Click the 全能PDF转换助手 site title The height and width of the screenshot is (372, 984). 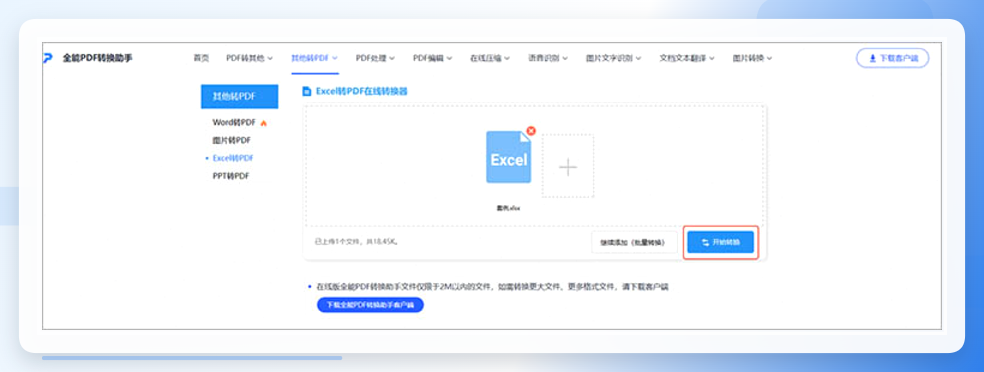point(97,58)
